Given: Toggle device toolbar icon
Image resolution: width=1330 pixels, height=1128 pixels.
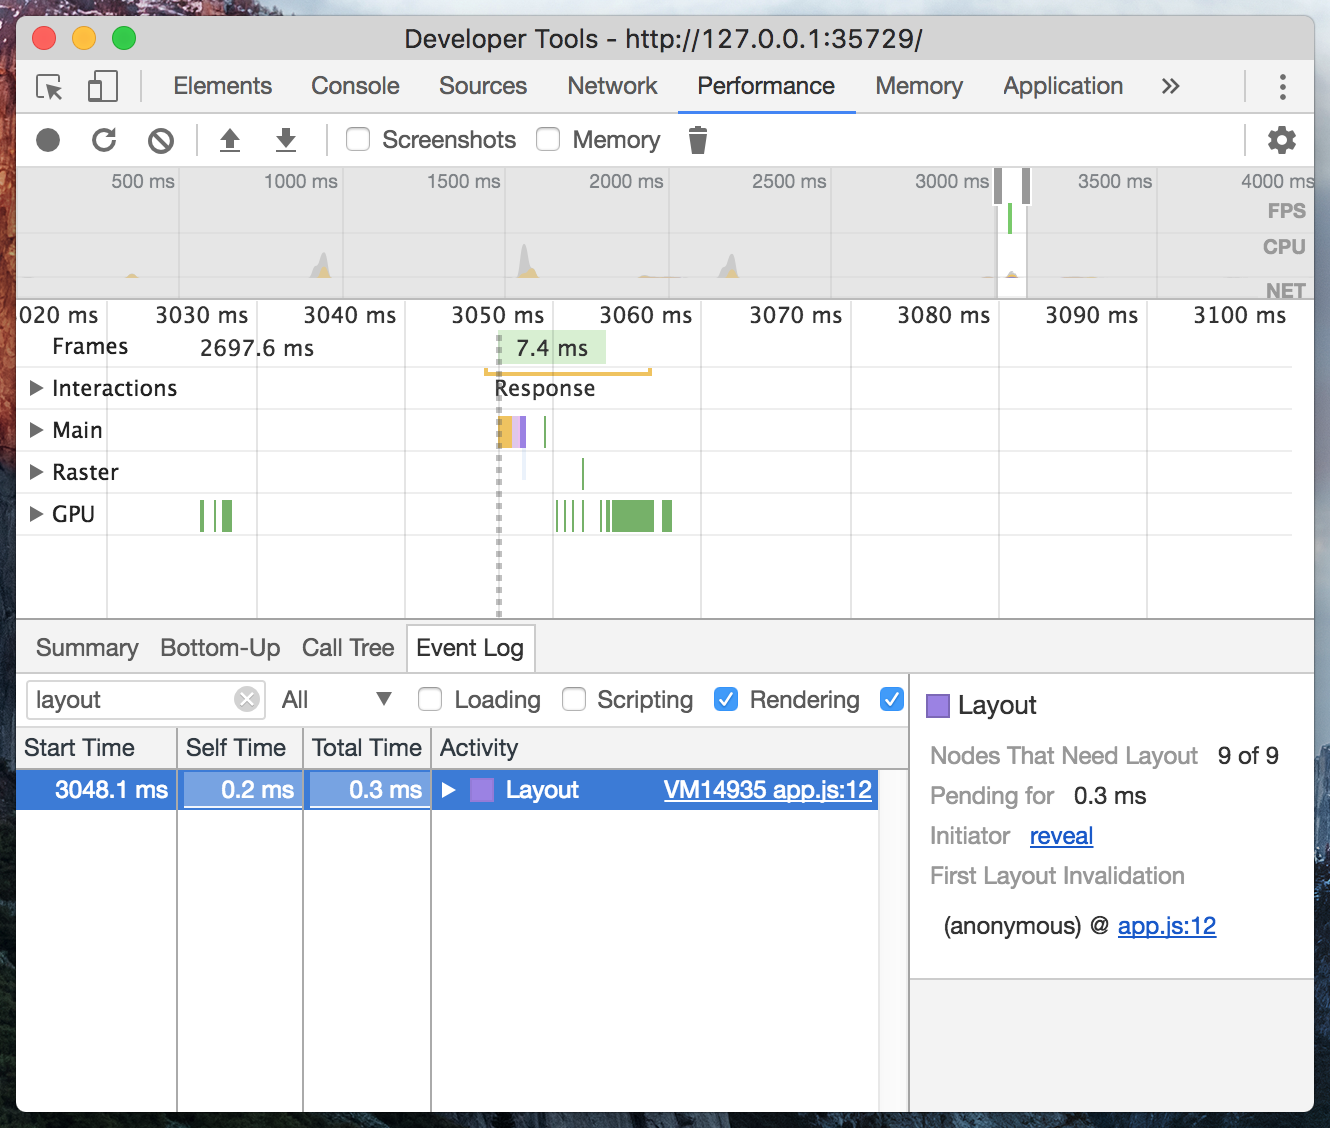Looking at the screenshot, I should [x=102, y=87].
